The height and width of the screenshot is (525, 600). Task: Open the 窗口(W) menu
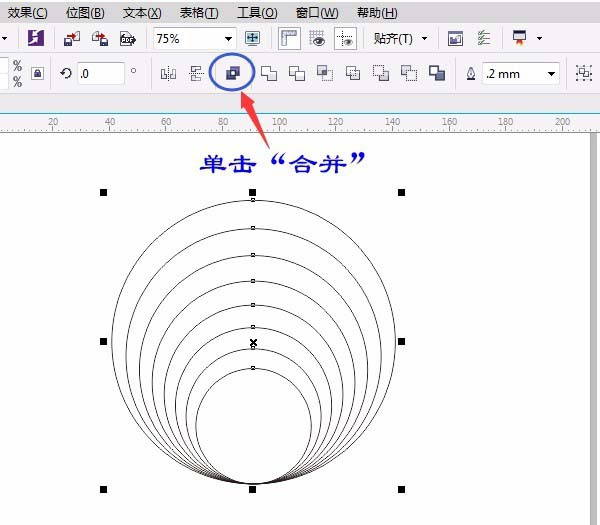coord(317,13)
